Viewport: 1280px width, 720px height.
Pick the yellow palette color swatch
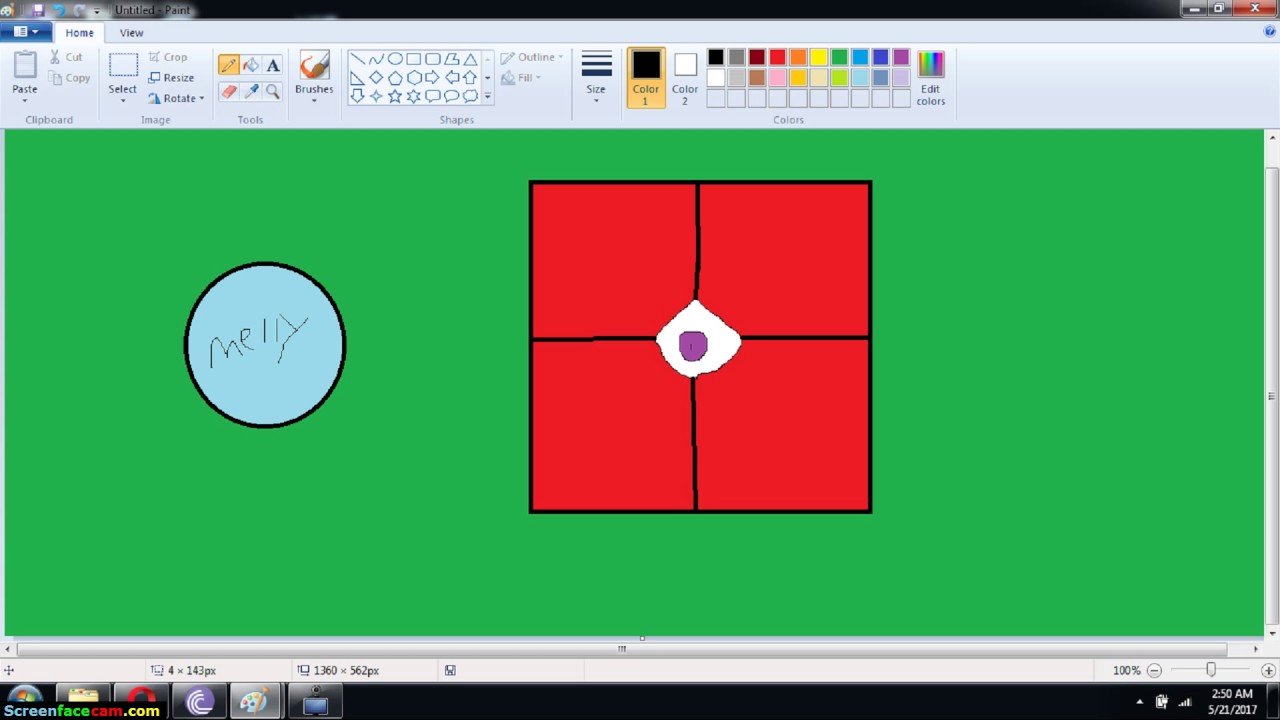[x=818, y=57]
